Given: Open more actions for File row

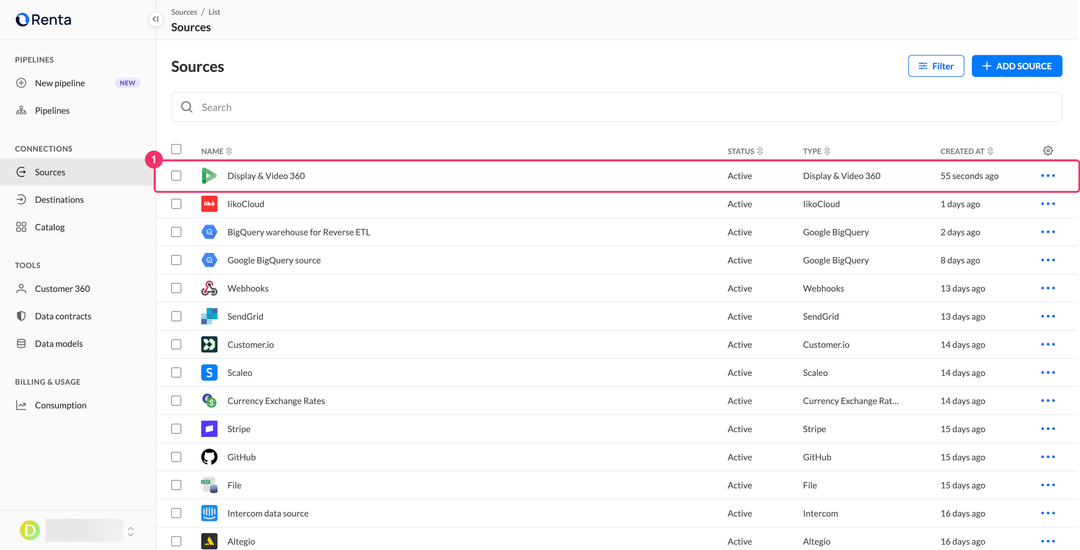Looking at the screenshot, I should click(x=1048, y=485).
